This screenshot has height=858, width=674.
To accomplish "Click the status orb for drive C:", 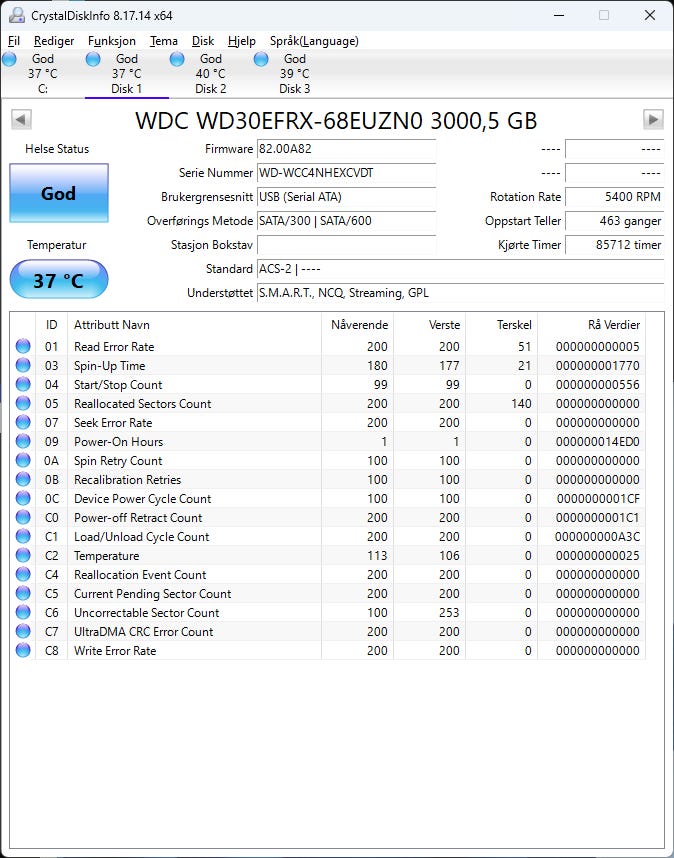I will pyautogui.click(x=9, y=59).
